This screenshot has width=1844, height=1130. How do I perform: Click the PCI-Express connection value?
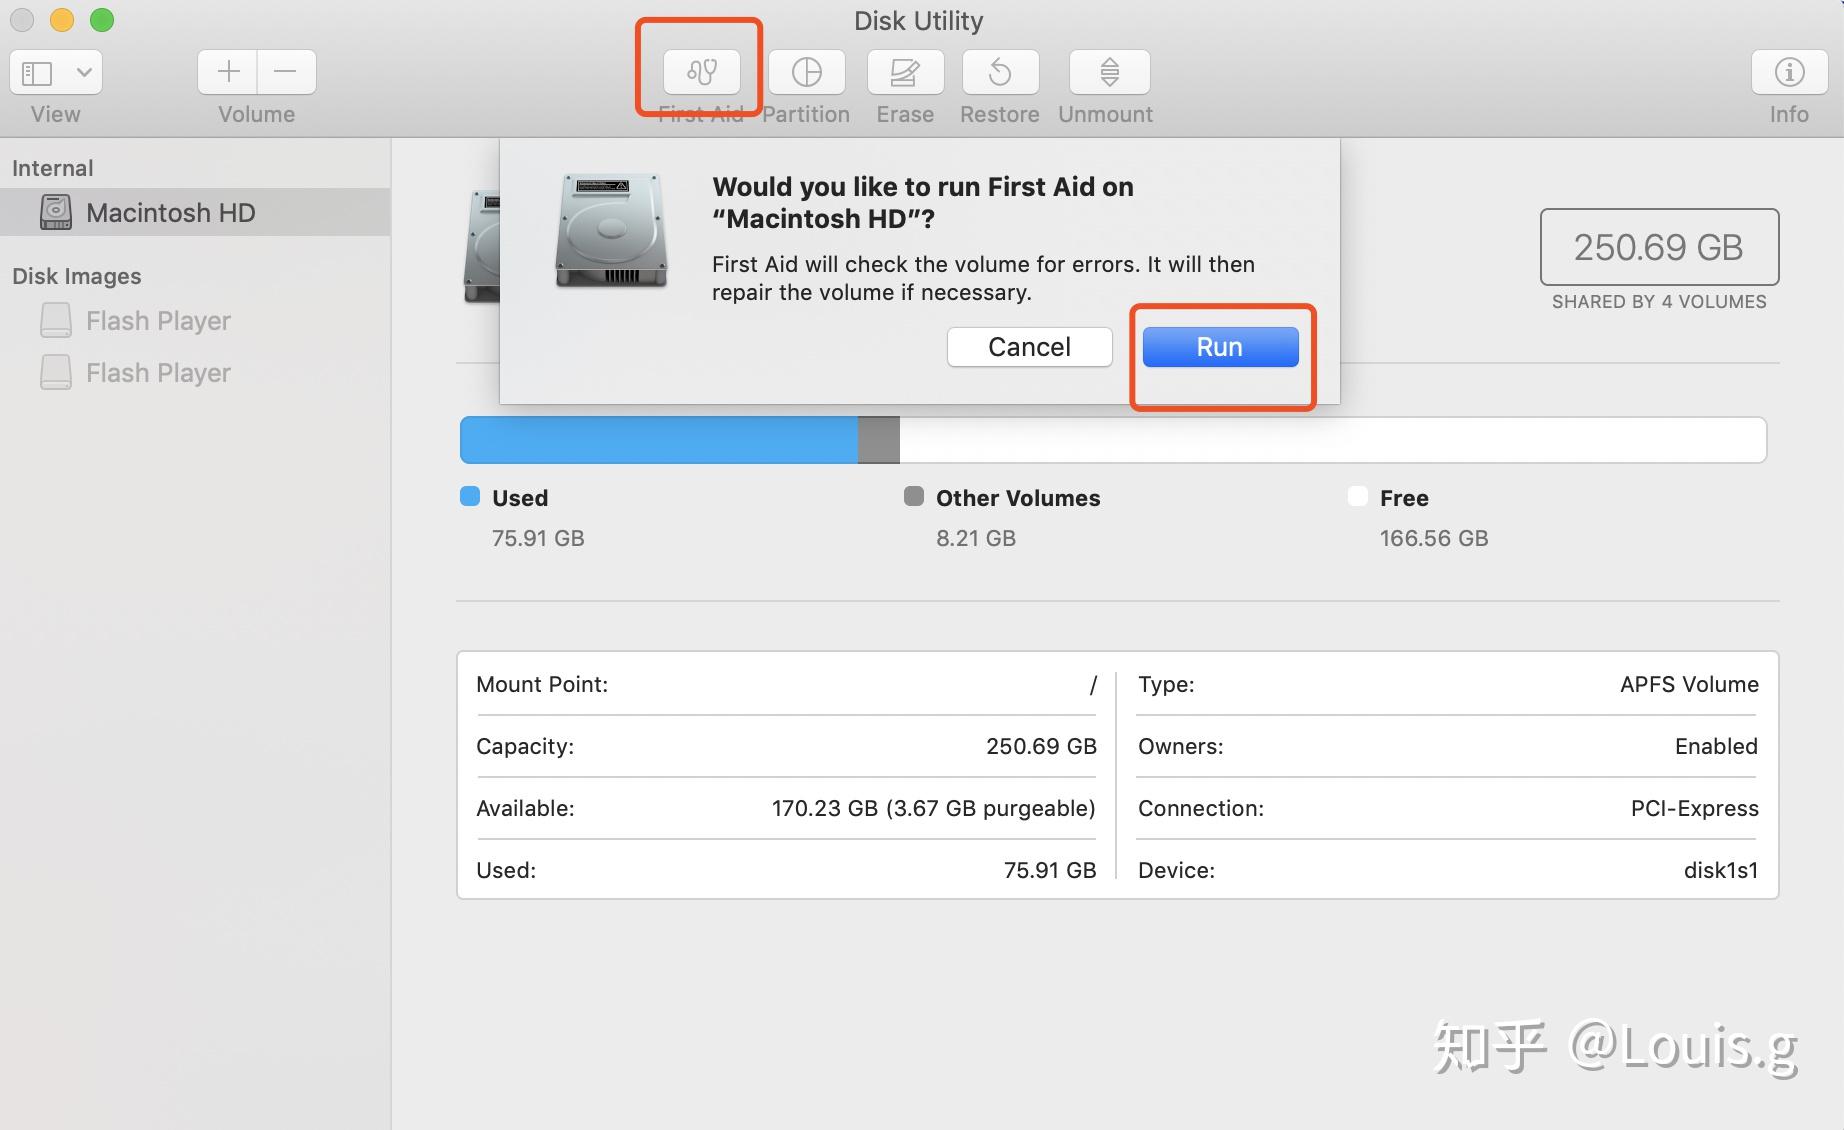(x=1695, y=808)
